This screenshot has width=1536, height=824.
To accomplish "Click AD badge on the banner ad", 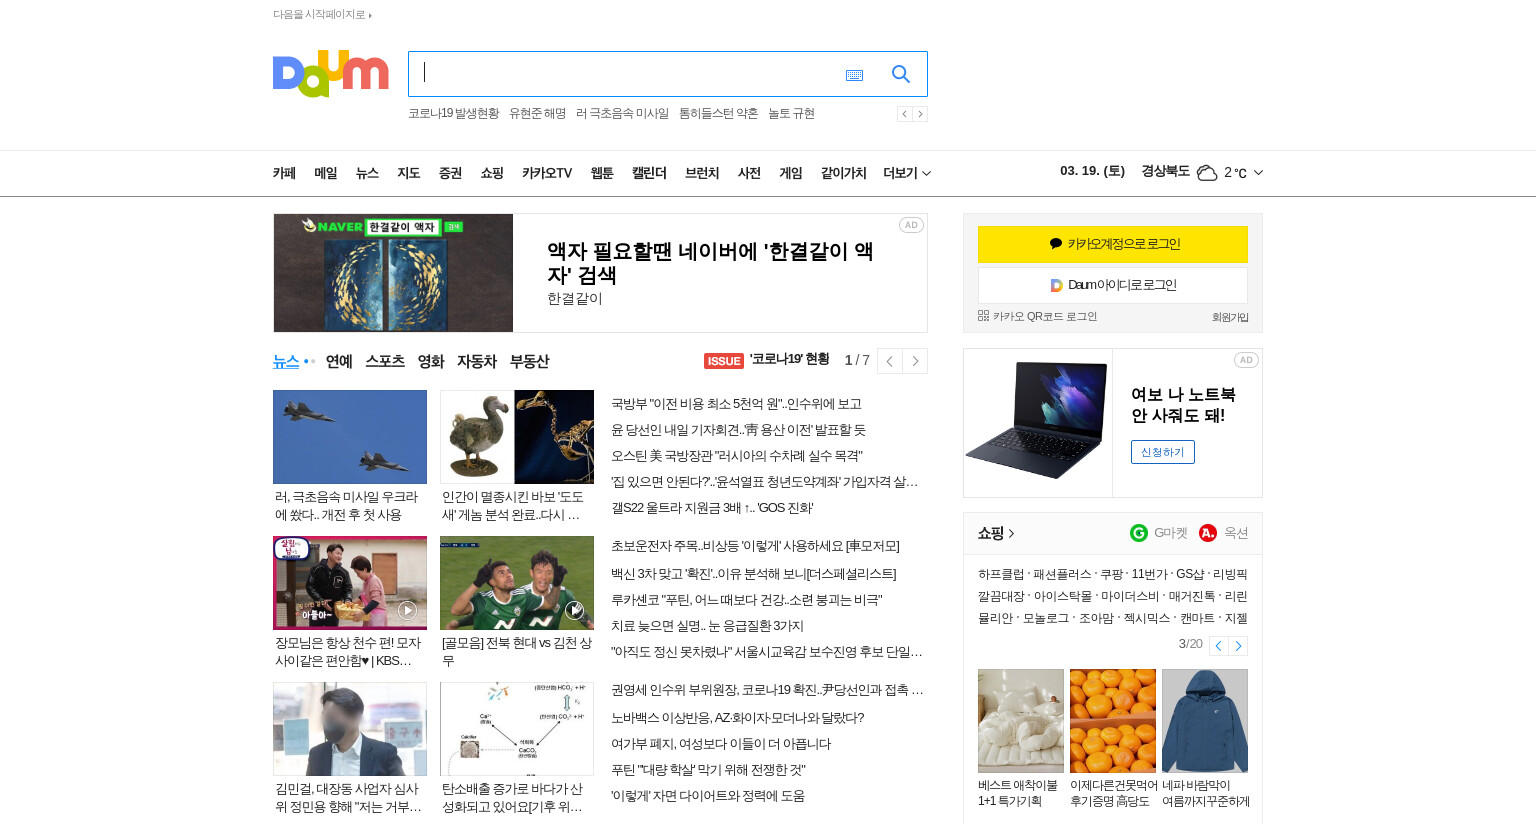I will click(x=911, y=225).
